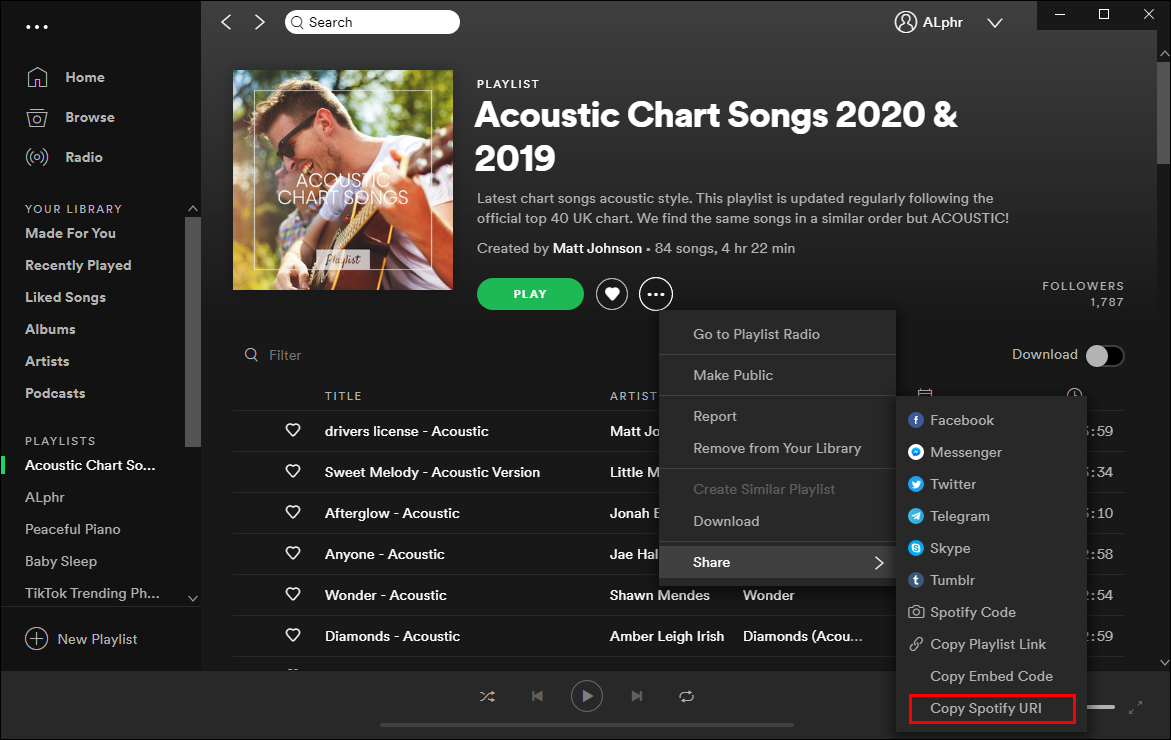Like the drivers license - Acoustic track
Screen dimensions: 1171x740
(293, 431)
